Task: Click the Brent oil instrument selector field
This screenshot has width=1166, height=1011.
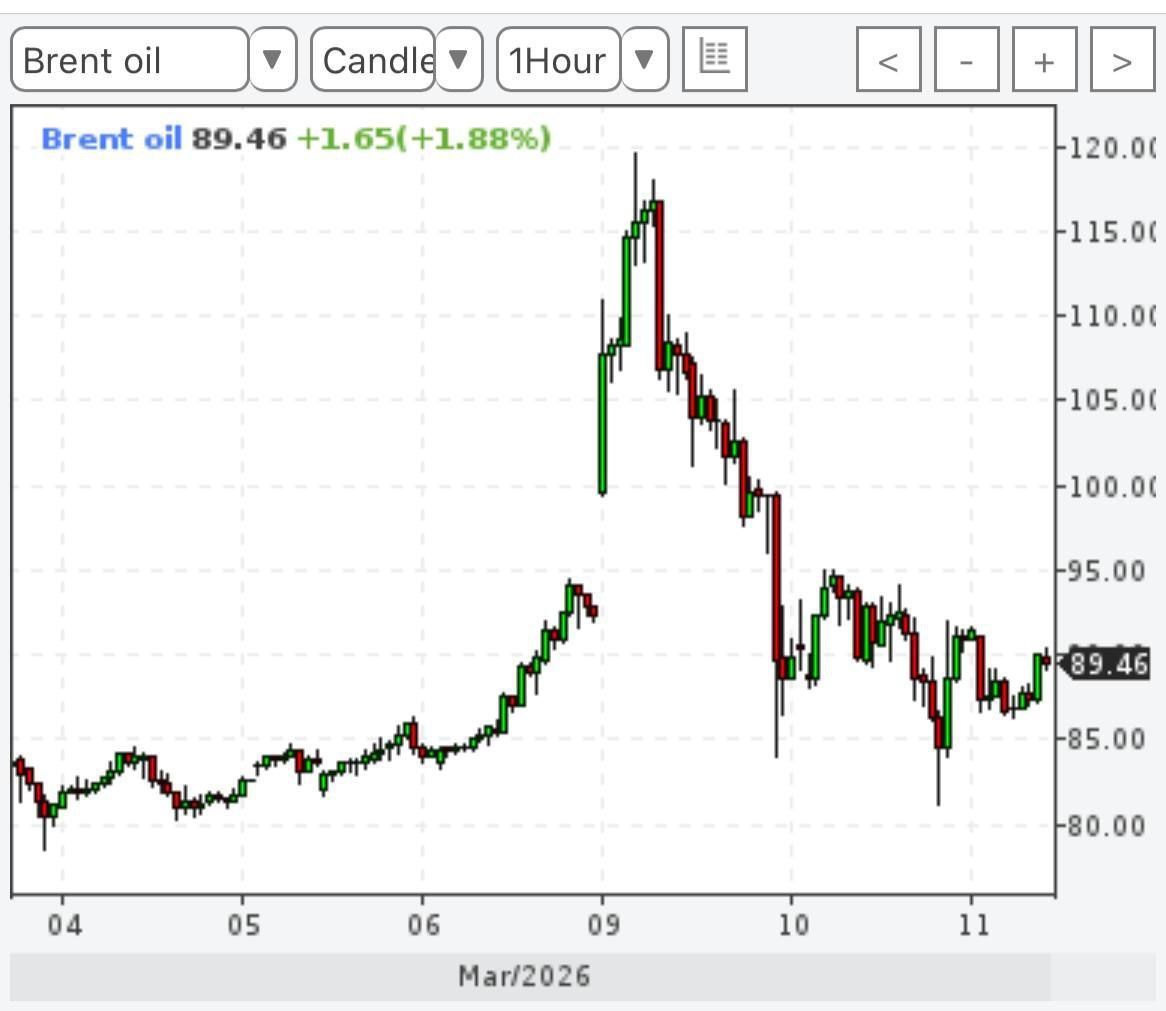Action: 129,60
